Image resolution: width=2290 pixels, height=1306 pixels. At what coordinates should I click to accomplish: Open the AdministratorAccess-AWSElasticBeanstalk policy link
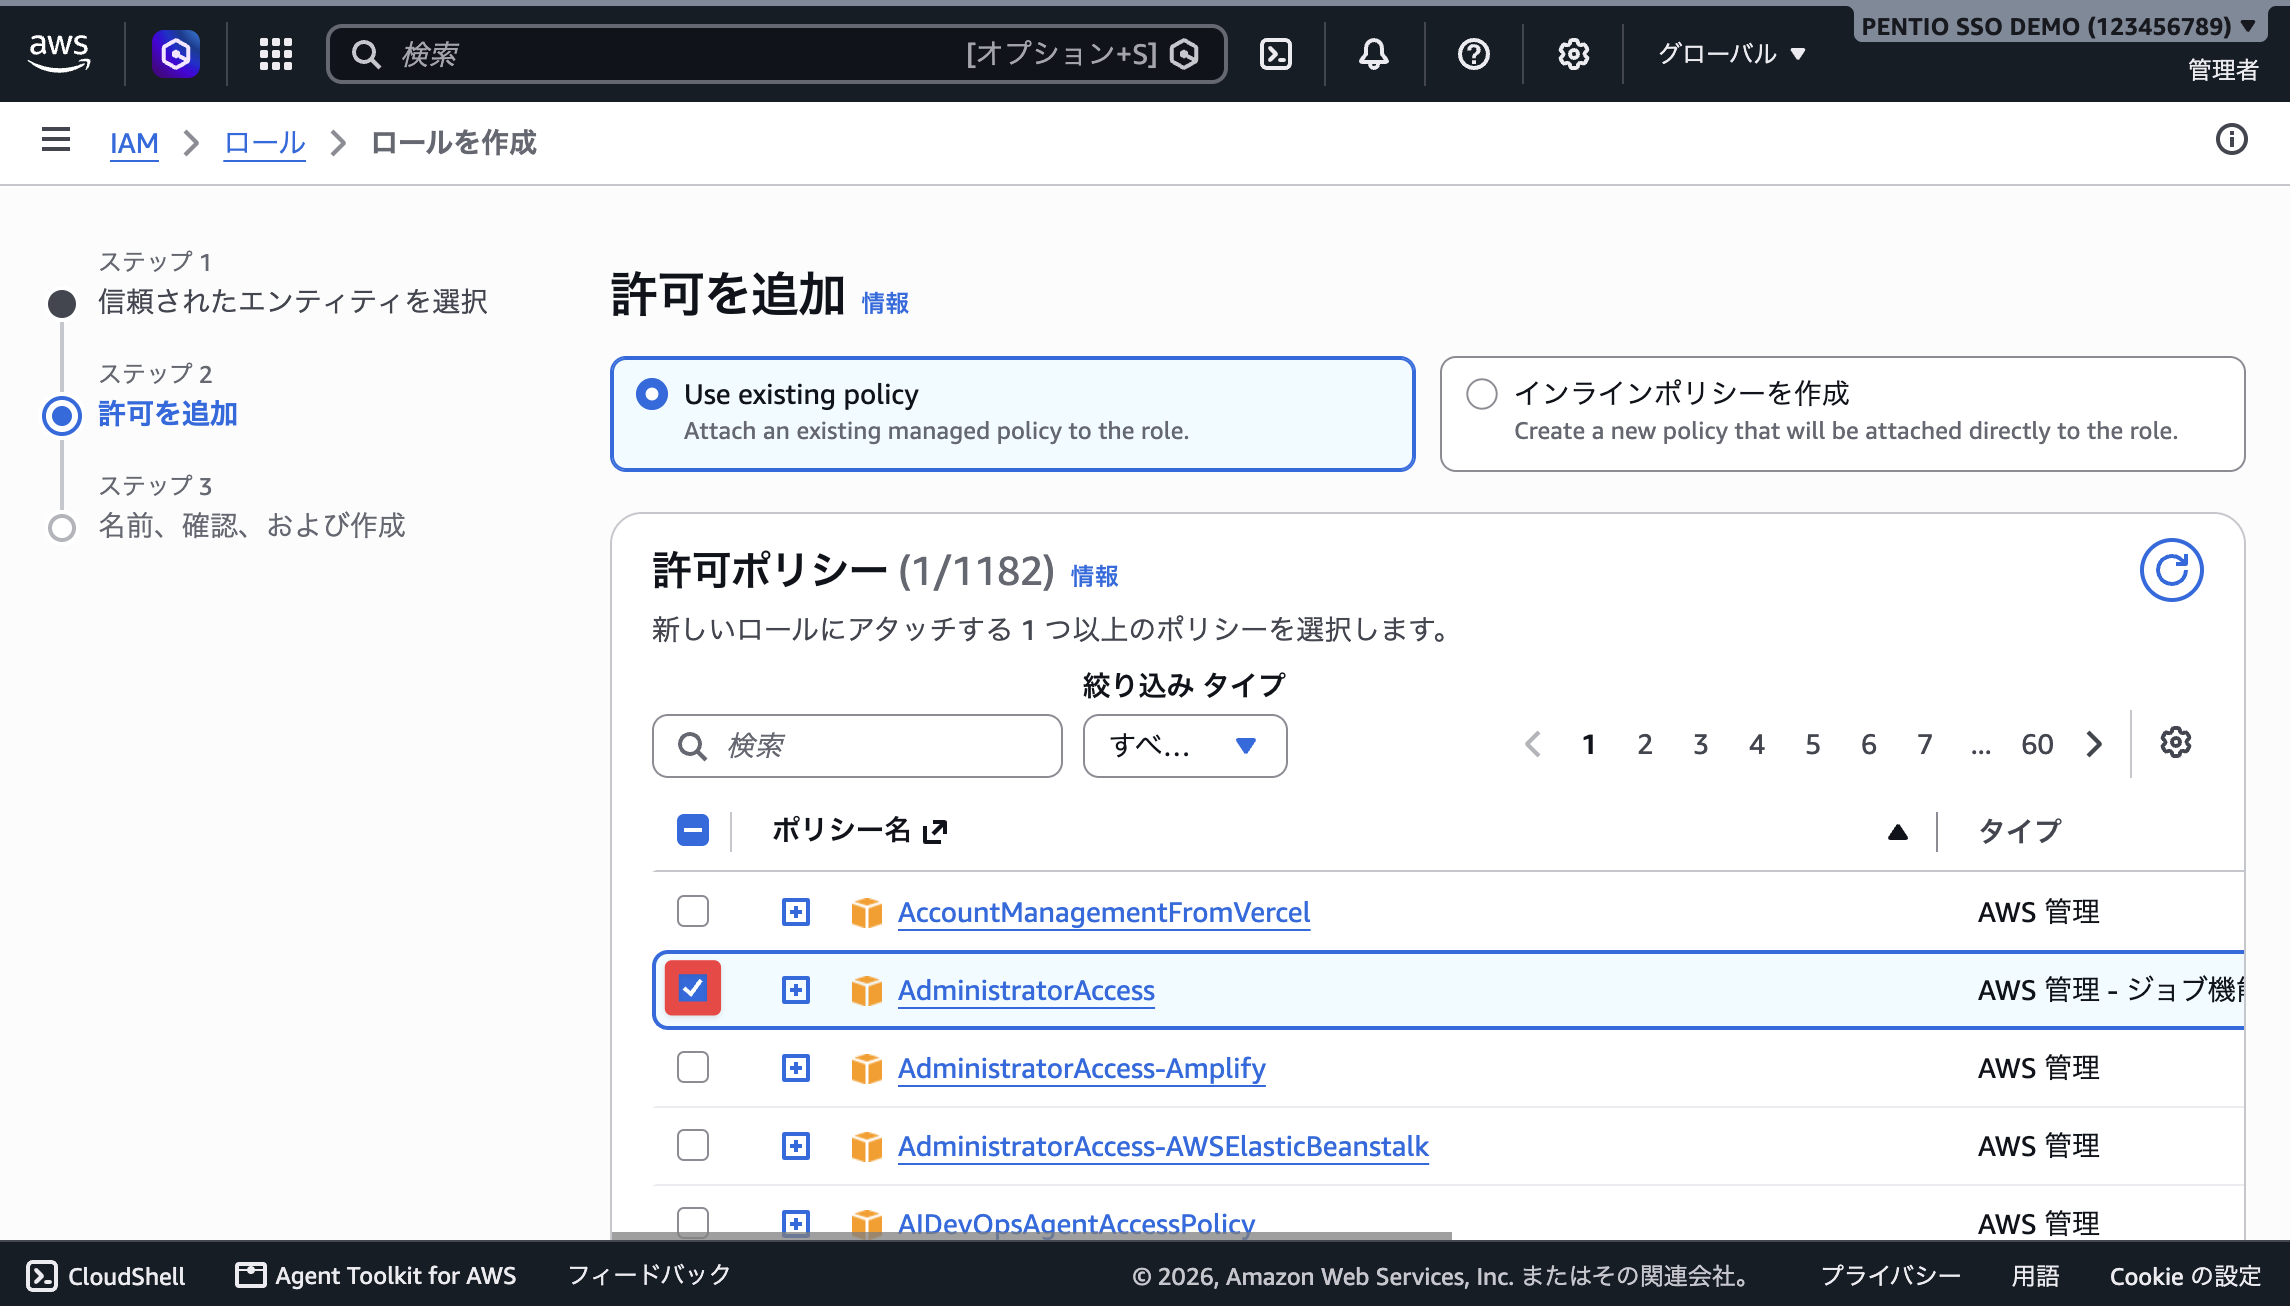[x=1163, y=1146]
